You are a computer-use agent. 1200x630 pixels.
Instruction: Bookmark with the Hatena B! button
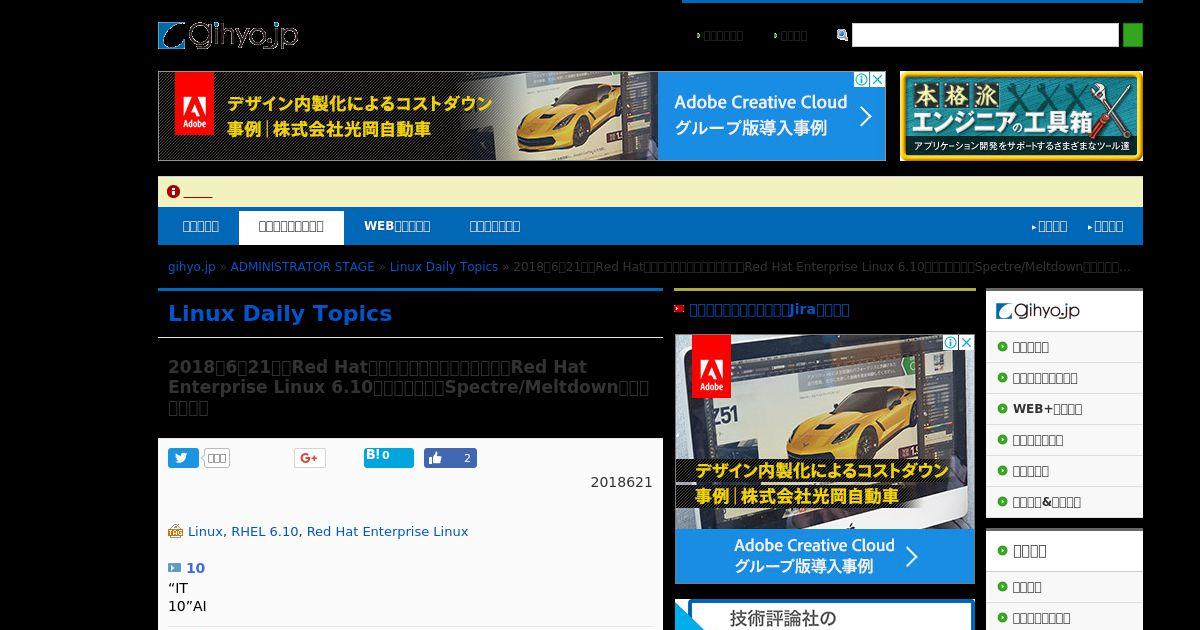click(x=388, y=457)
